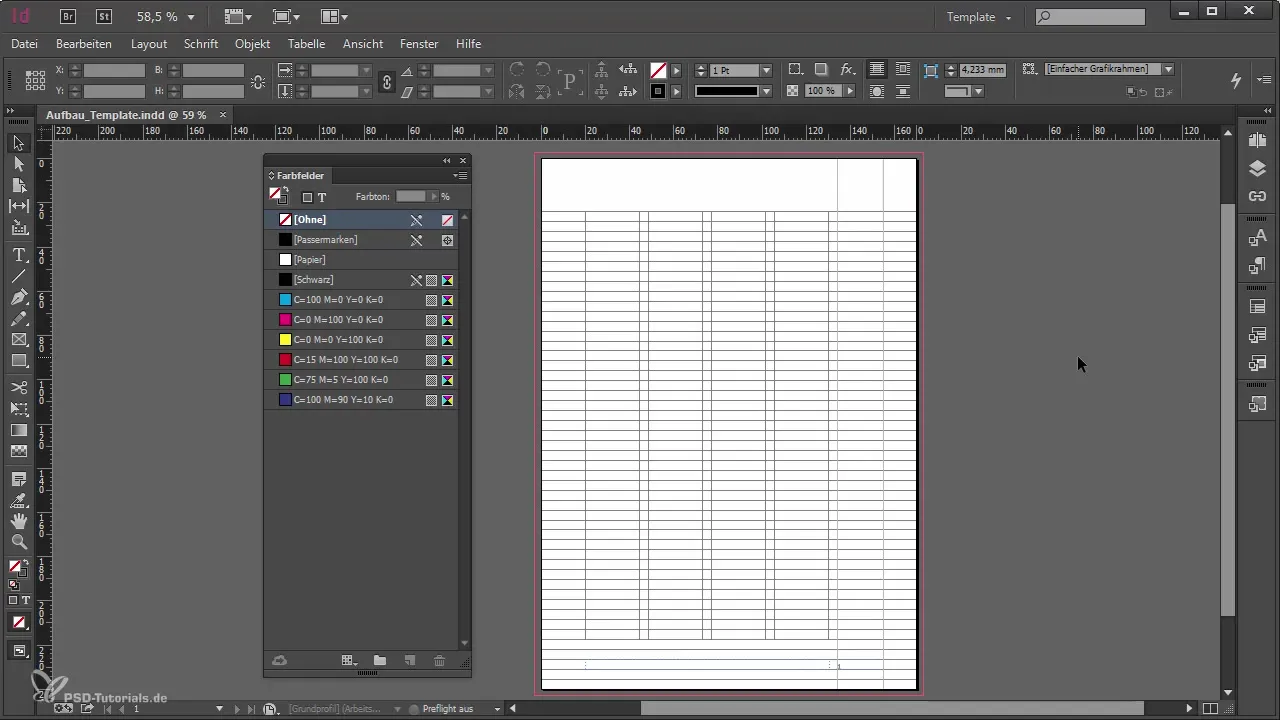The width and height of the screenshot is (1280, 720).
Task: Select the [Ohne] swatch
Action: pos(361,219)
